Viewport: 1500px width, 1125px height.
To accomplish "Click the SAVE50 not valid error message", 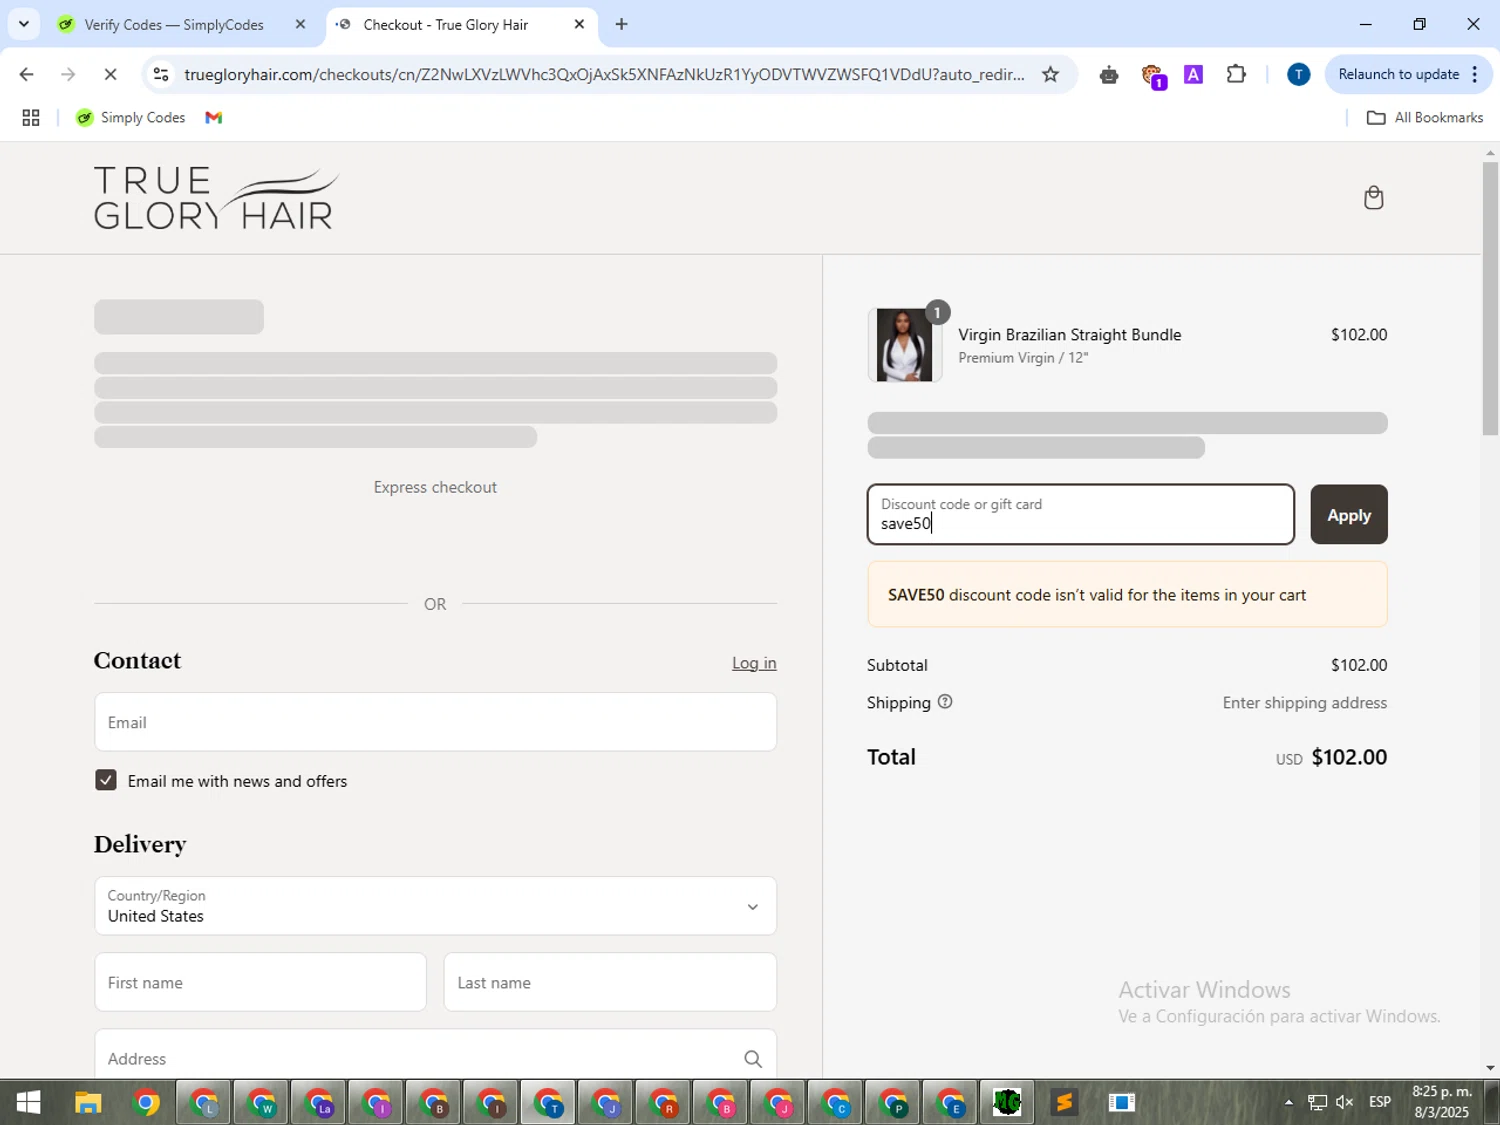I will pos(1127,595).
